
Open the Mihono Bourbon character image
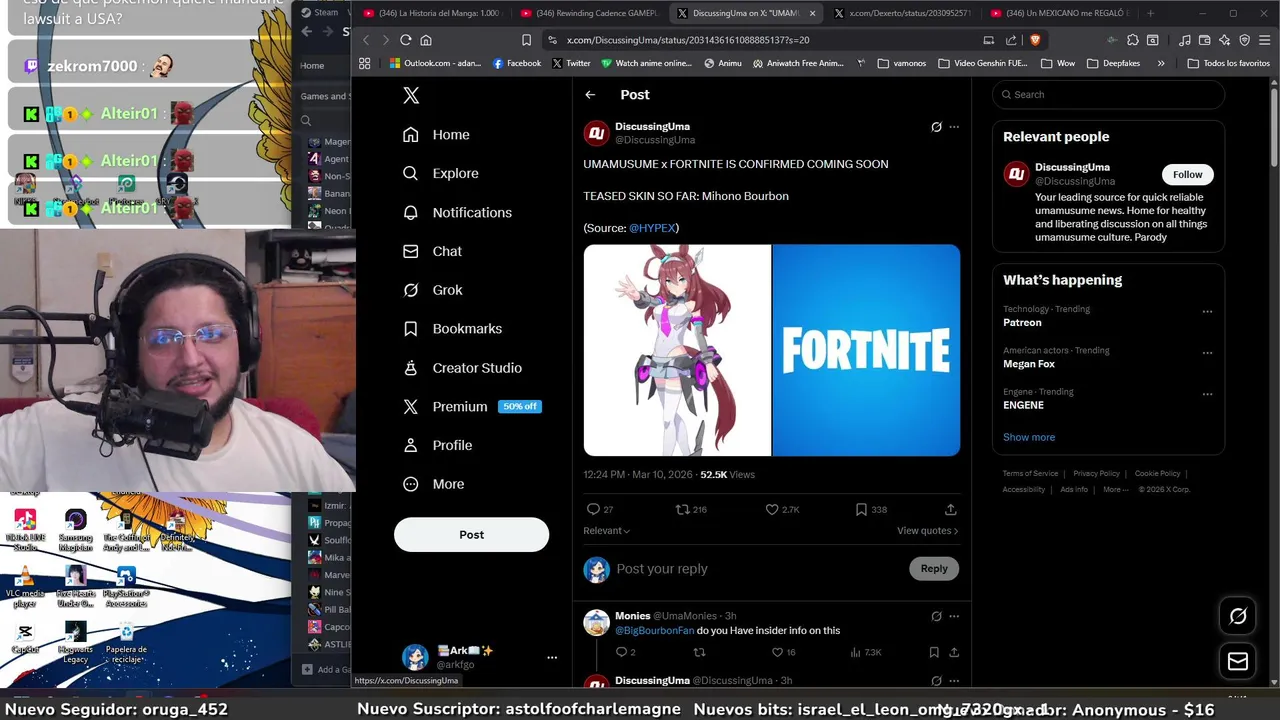pyautogui.click(x=677, y=350)
